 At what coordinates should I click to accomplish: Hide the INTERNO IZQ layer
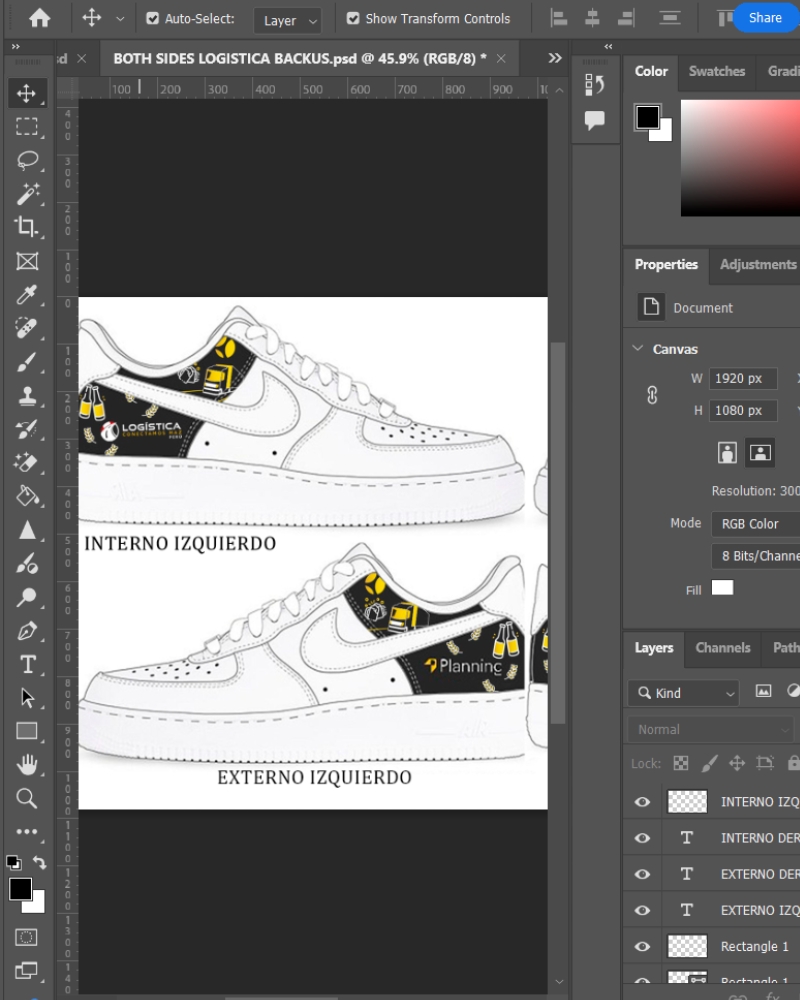coord(642,802)
